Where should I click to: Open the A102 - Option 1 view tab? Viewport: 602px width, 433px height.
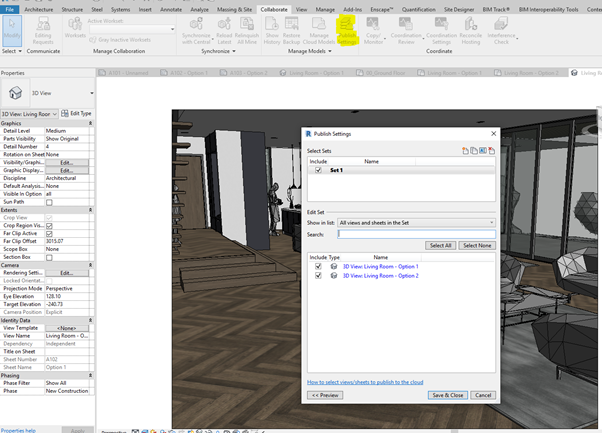pyautogui.click(x=184, y=73)
